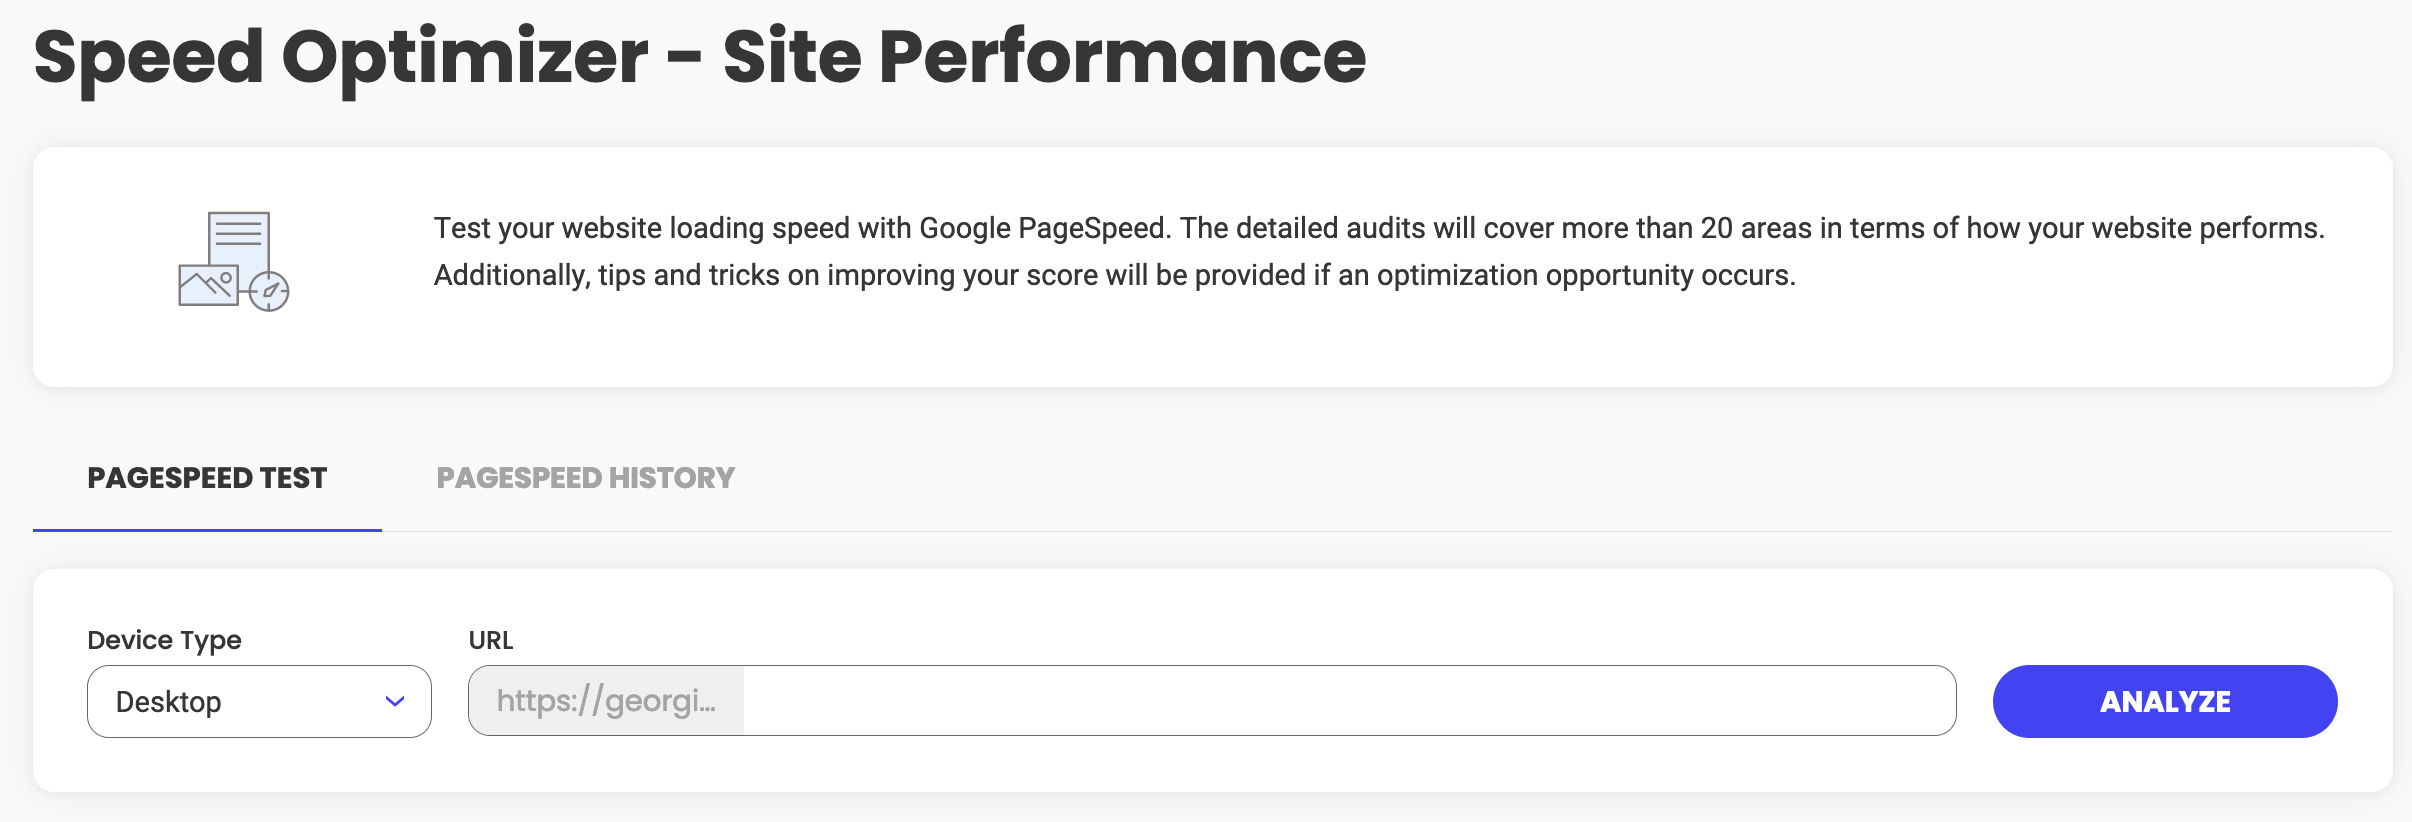The width and height of the screenshot is (2412, 822).
Task: Select the PageSpeed Test tab
Action: click(207, 478)
